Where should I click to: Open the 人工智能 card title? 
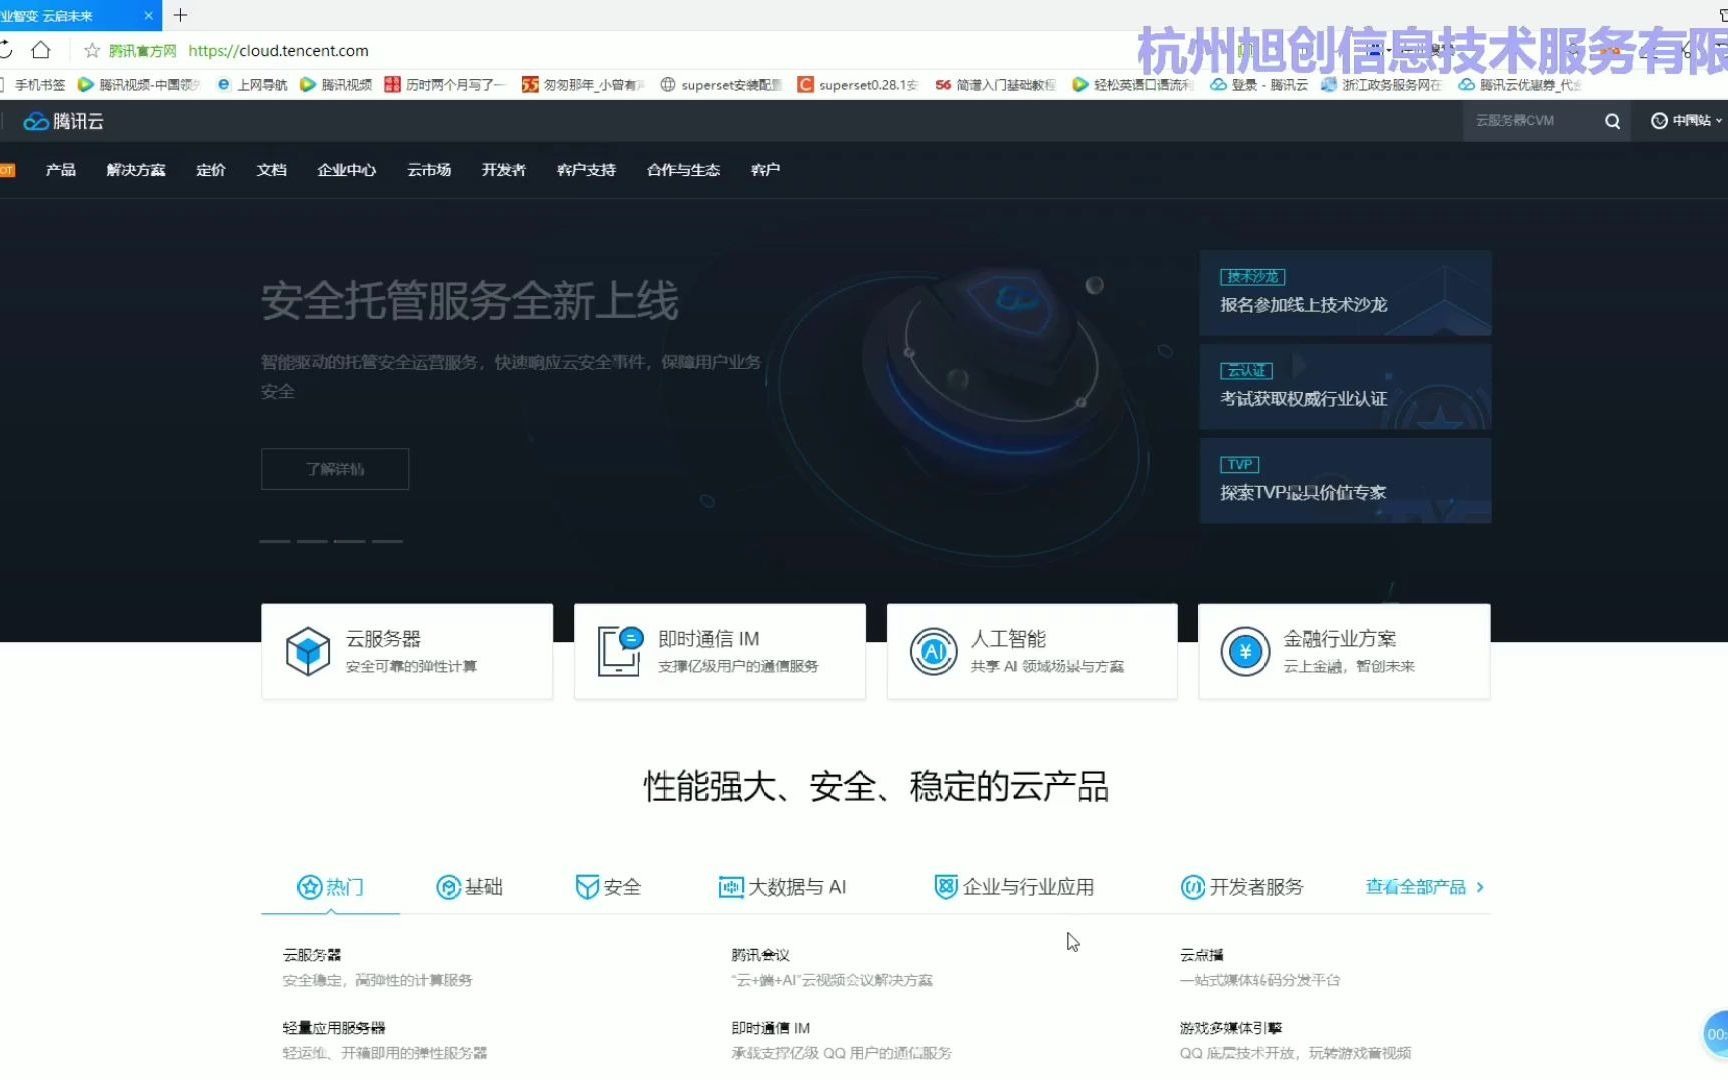point(1008,639)
